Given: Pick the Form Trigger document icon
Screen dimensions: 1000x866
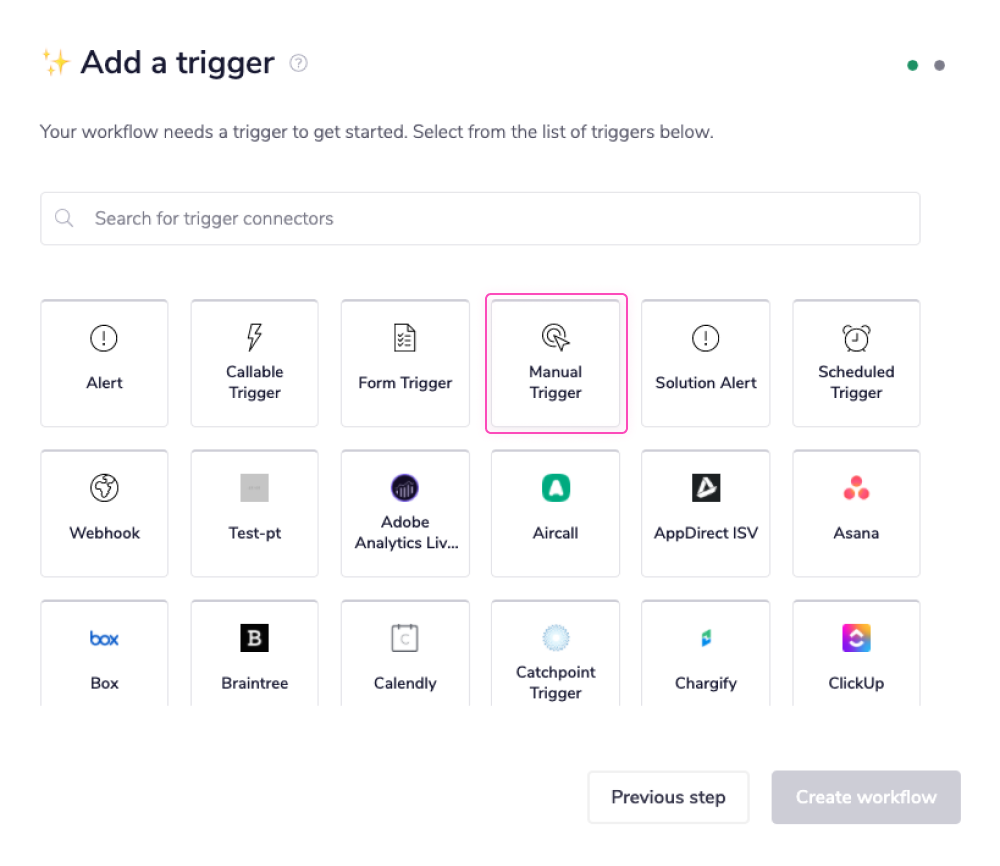Looking at the screenshot, I should point(405,338).
